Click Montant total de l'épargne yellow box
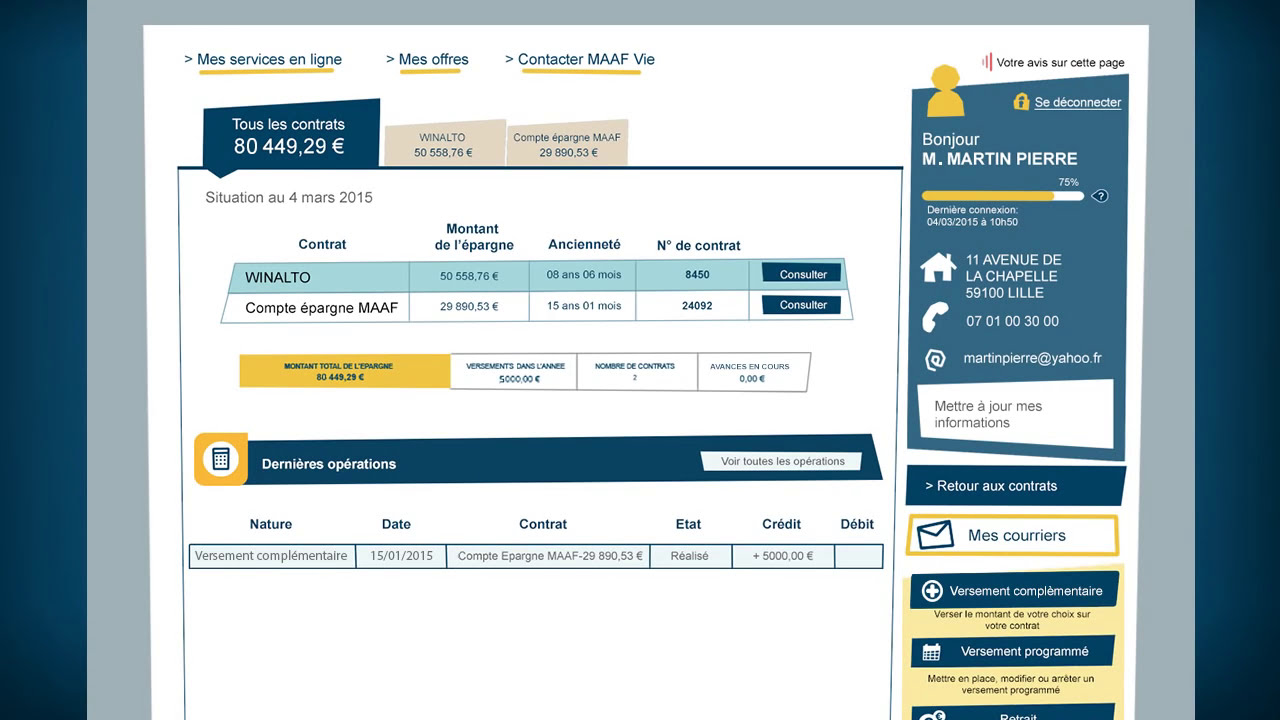Screen dimensions: 1280x720 pos(344,372)
